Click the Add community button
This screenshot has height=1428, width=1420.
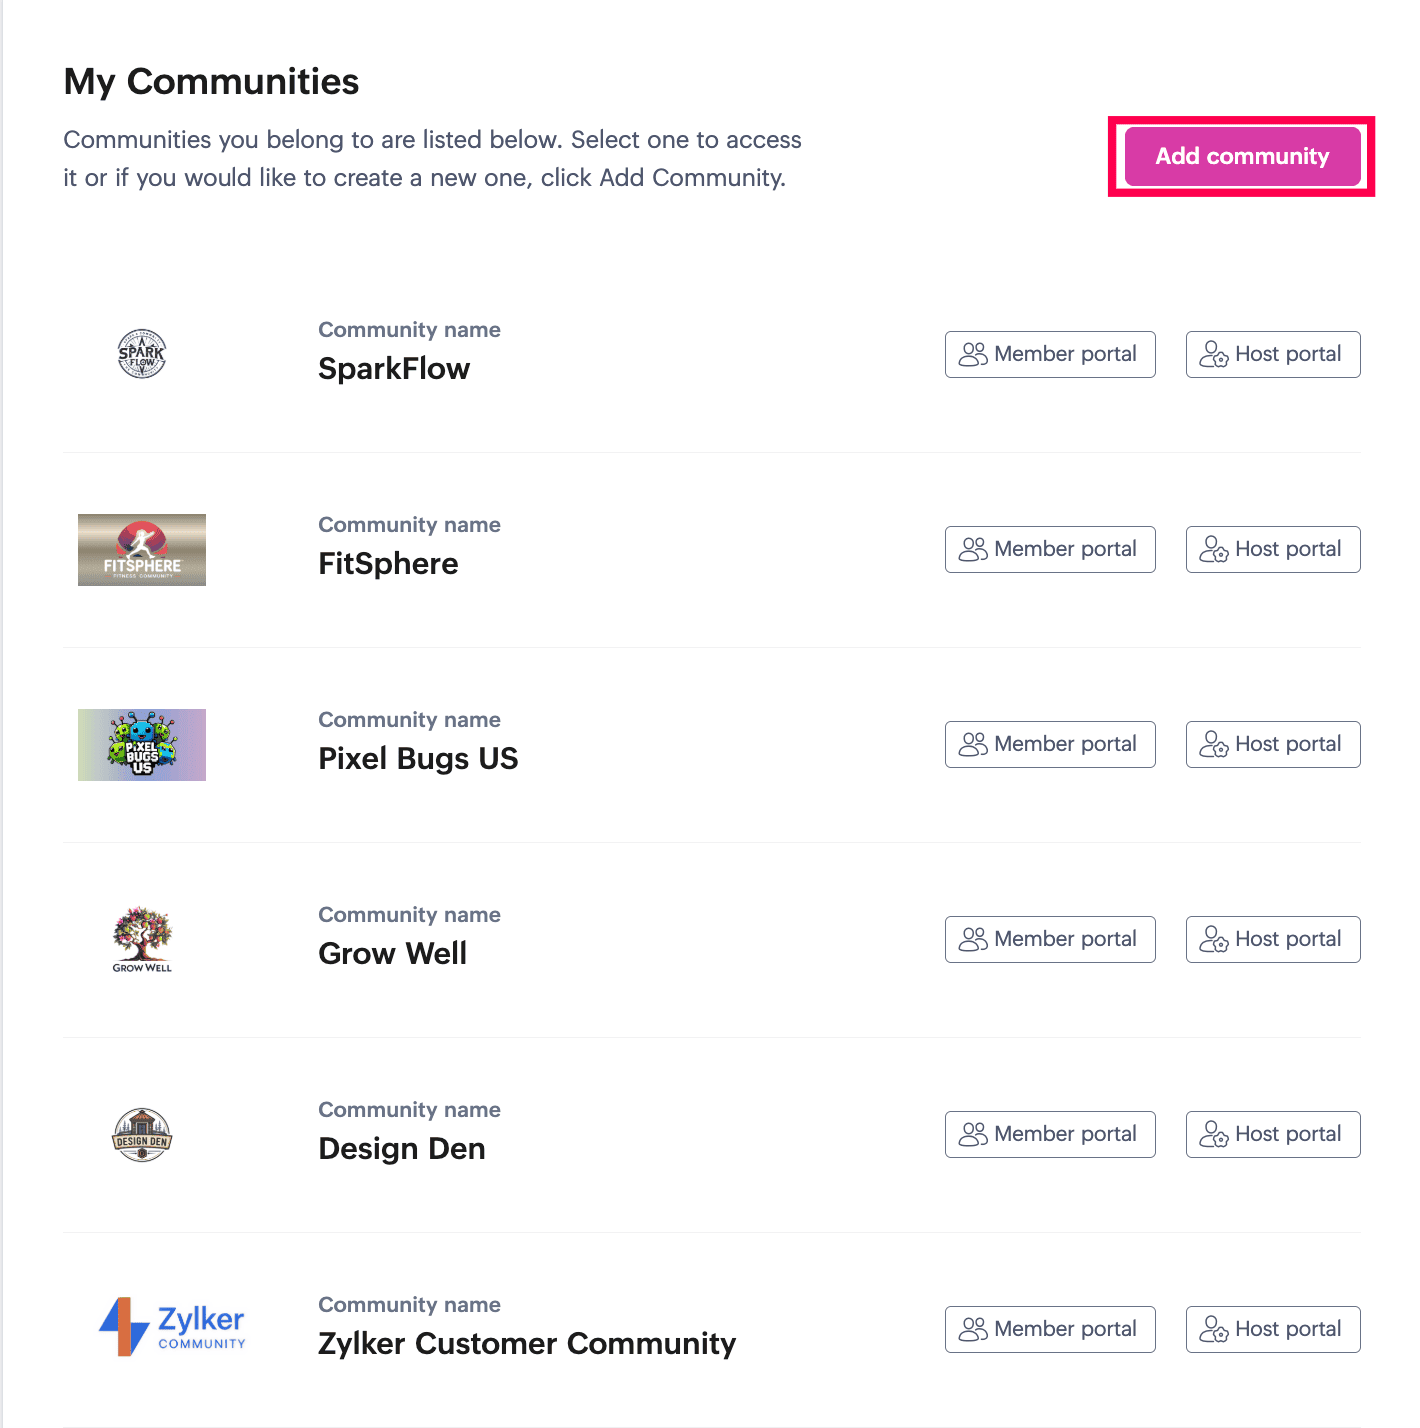point(1242,156)
